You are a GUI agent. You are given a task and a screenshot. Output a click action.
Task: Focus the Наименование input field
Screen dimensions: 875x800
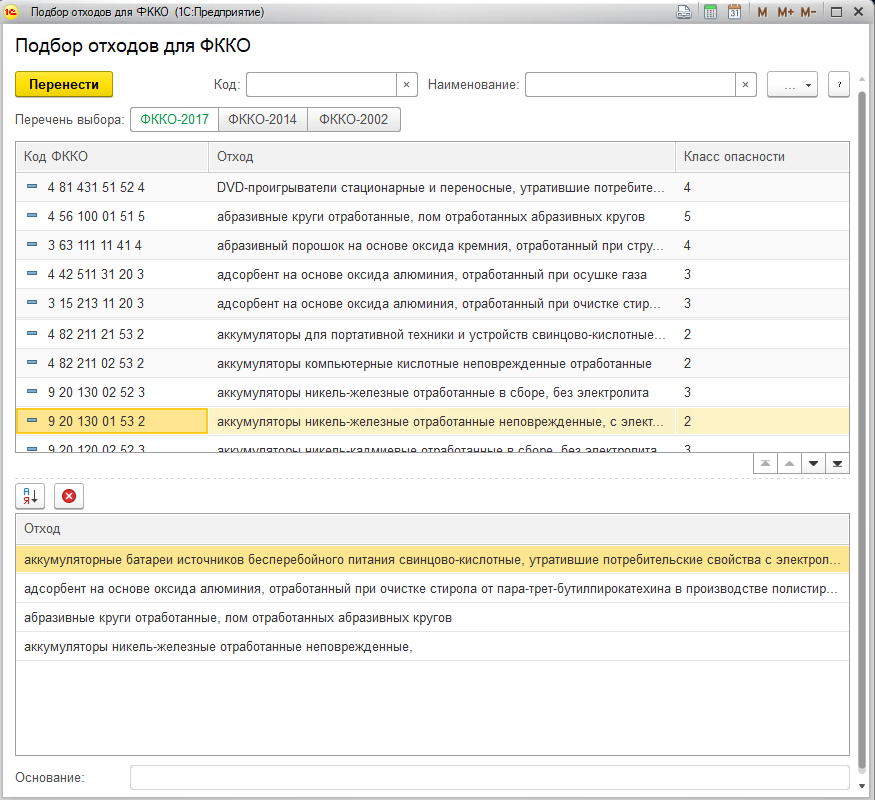point(630,85)
